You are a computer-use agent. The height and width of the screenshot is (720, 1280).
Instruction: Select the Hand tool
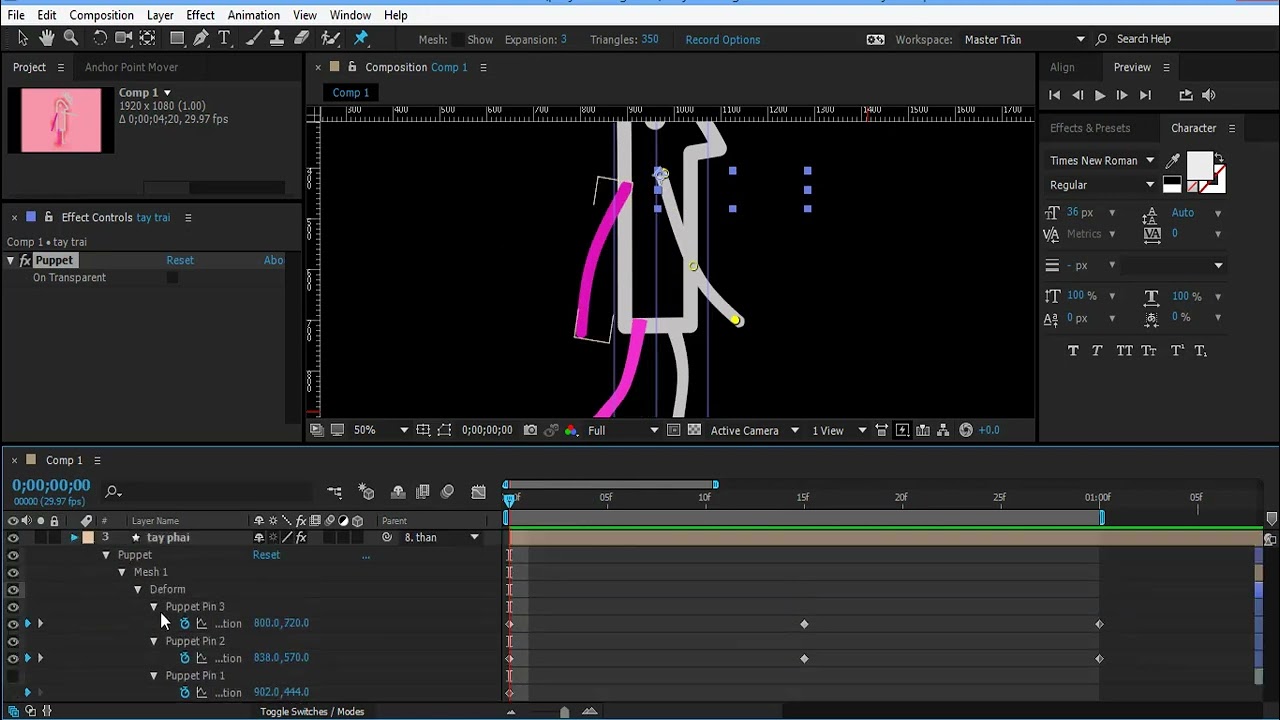pos(46,38)
